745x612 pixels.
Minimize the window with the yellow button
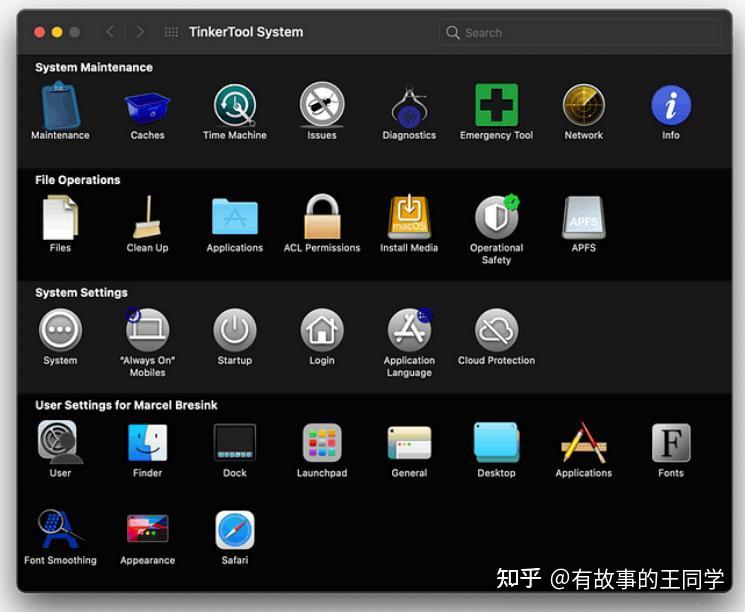57,32
